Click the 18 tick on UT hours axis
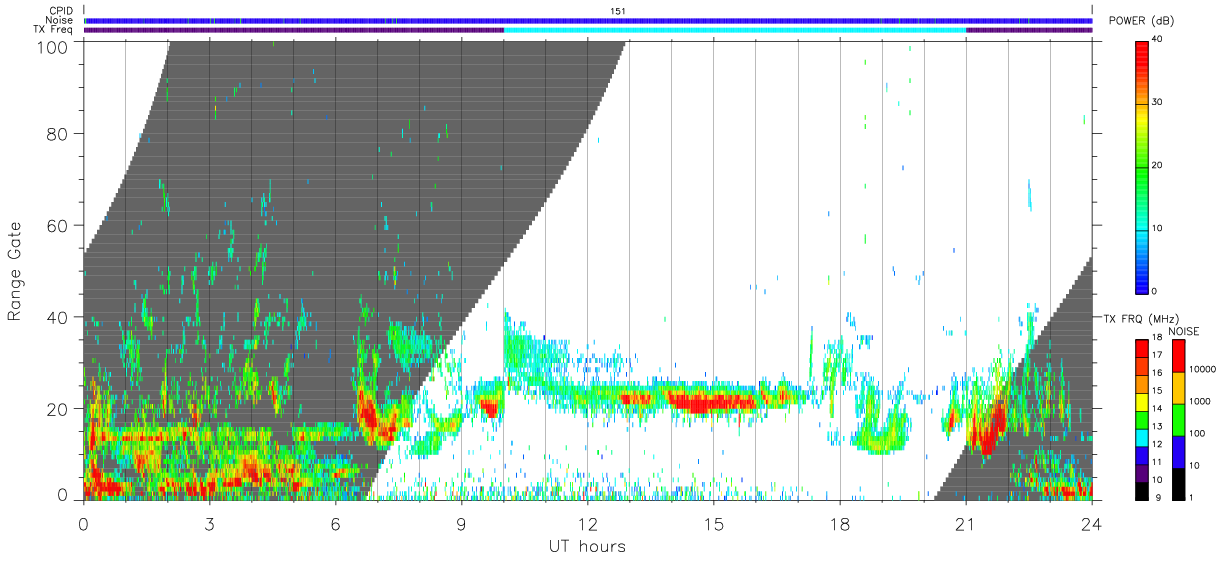 (839, 523)
